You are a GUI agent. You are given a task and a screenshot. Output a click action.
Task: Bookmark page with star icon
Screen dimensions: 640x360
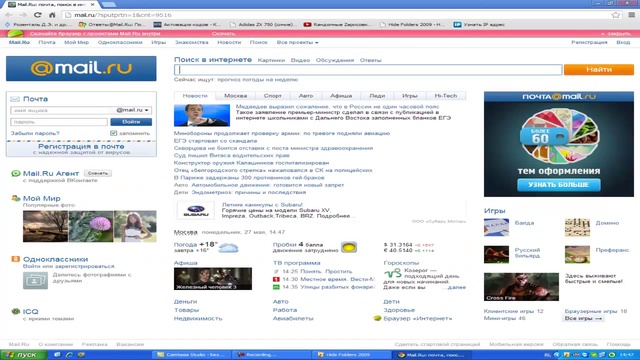[x=616, y=15]
